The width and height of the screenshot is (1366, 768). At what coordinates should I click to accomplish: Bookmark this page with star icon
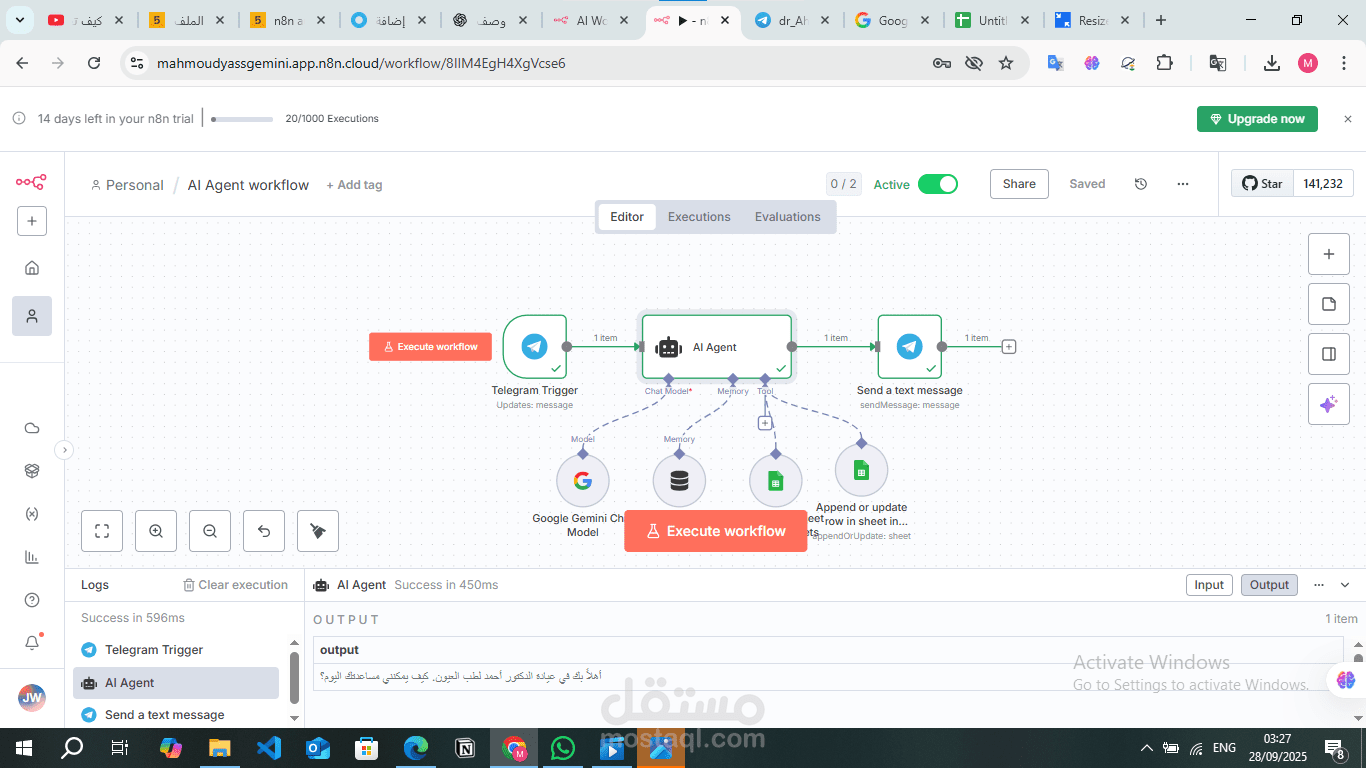1006,63
